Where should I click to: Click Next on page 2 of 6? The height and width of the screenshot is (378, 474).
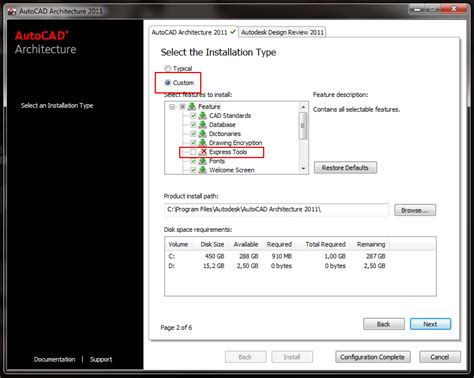coord(430,324)
